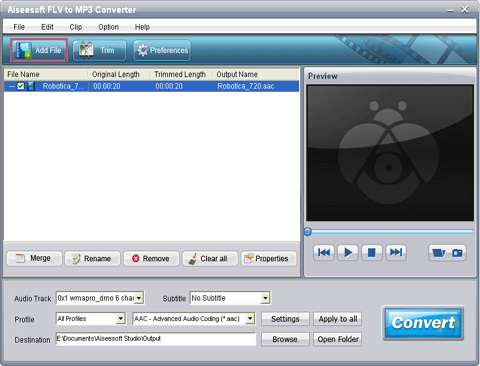Screen dimensions: 480x366
Task: Start conversion with Convert button
Action: pyautogui.click(x=423, y=323)
